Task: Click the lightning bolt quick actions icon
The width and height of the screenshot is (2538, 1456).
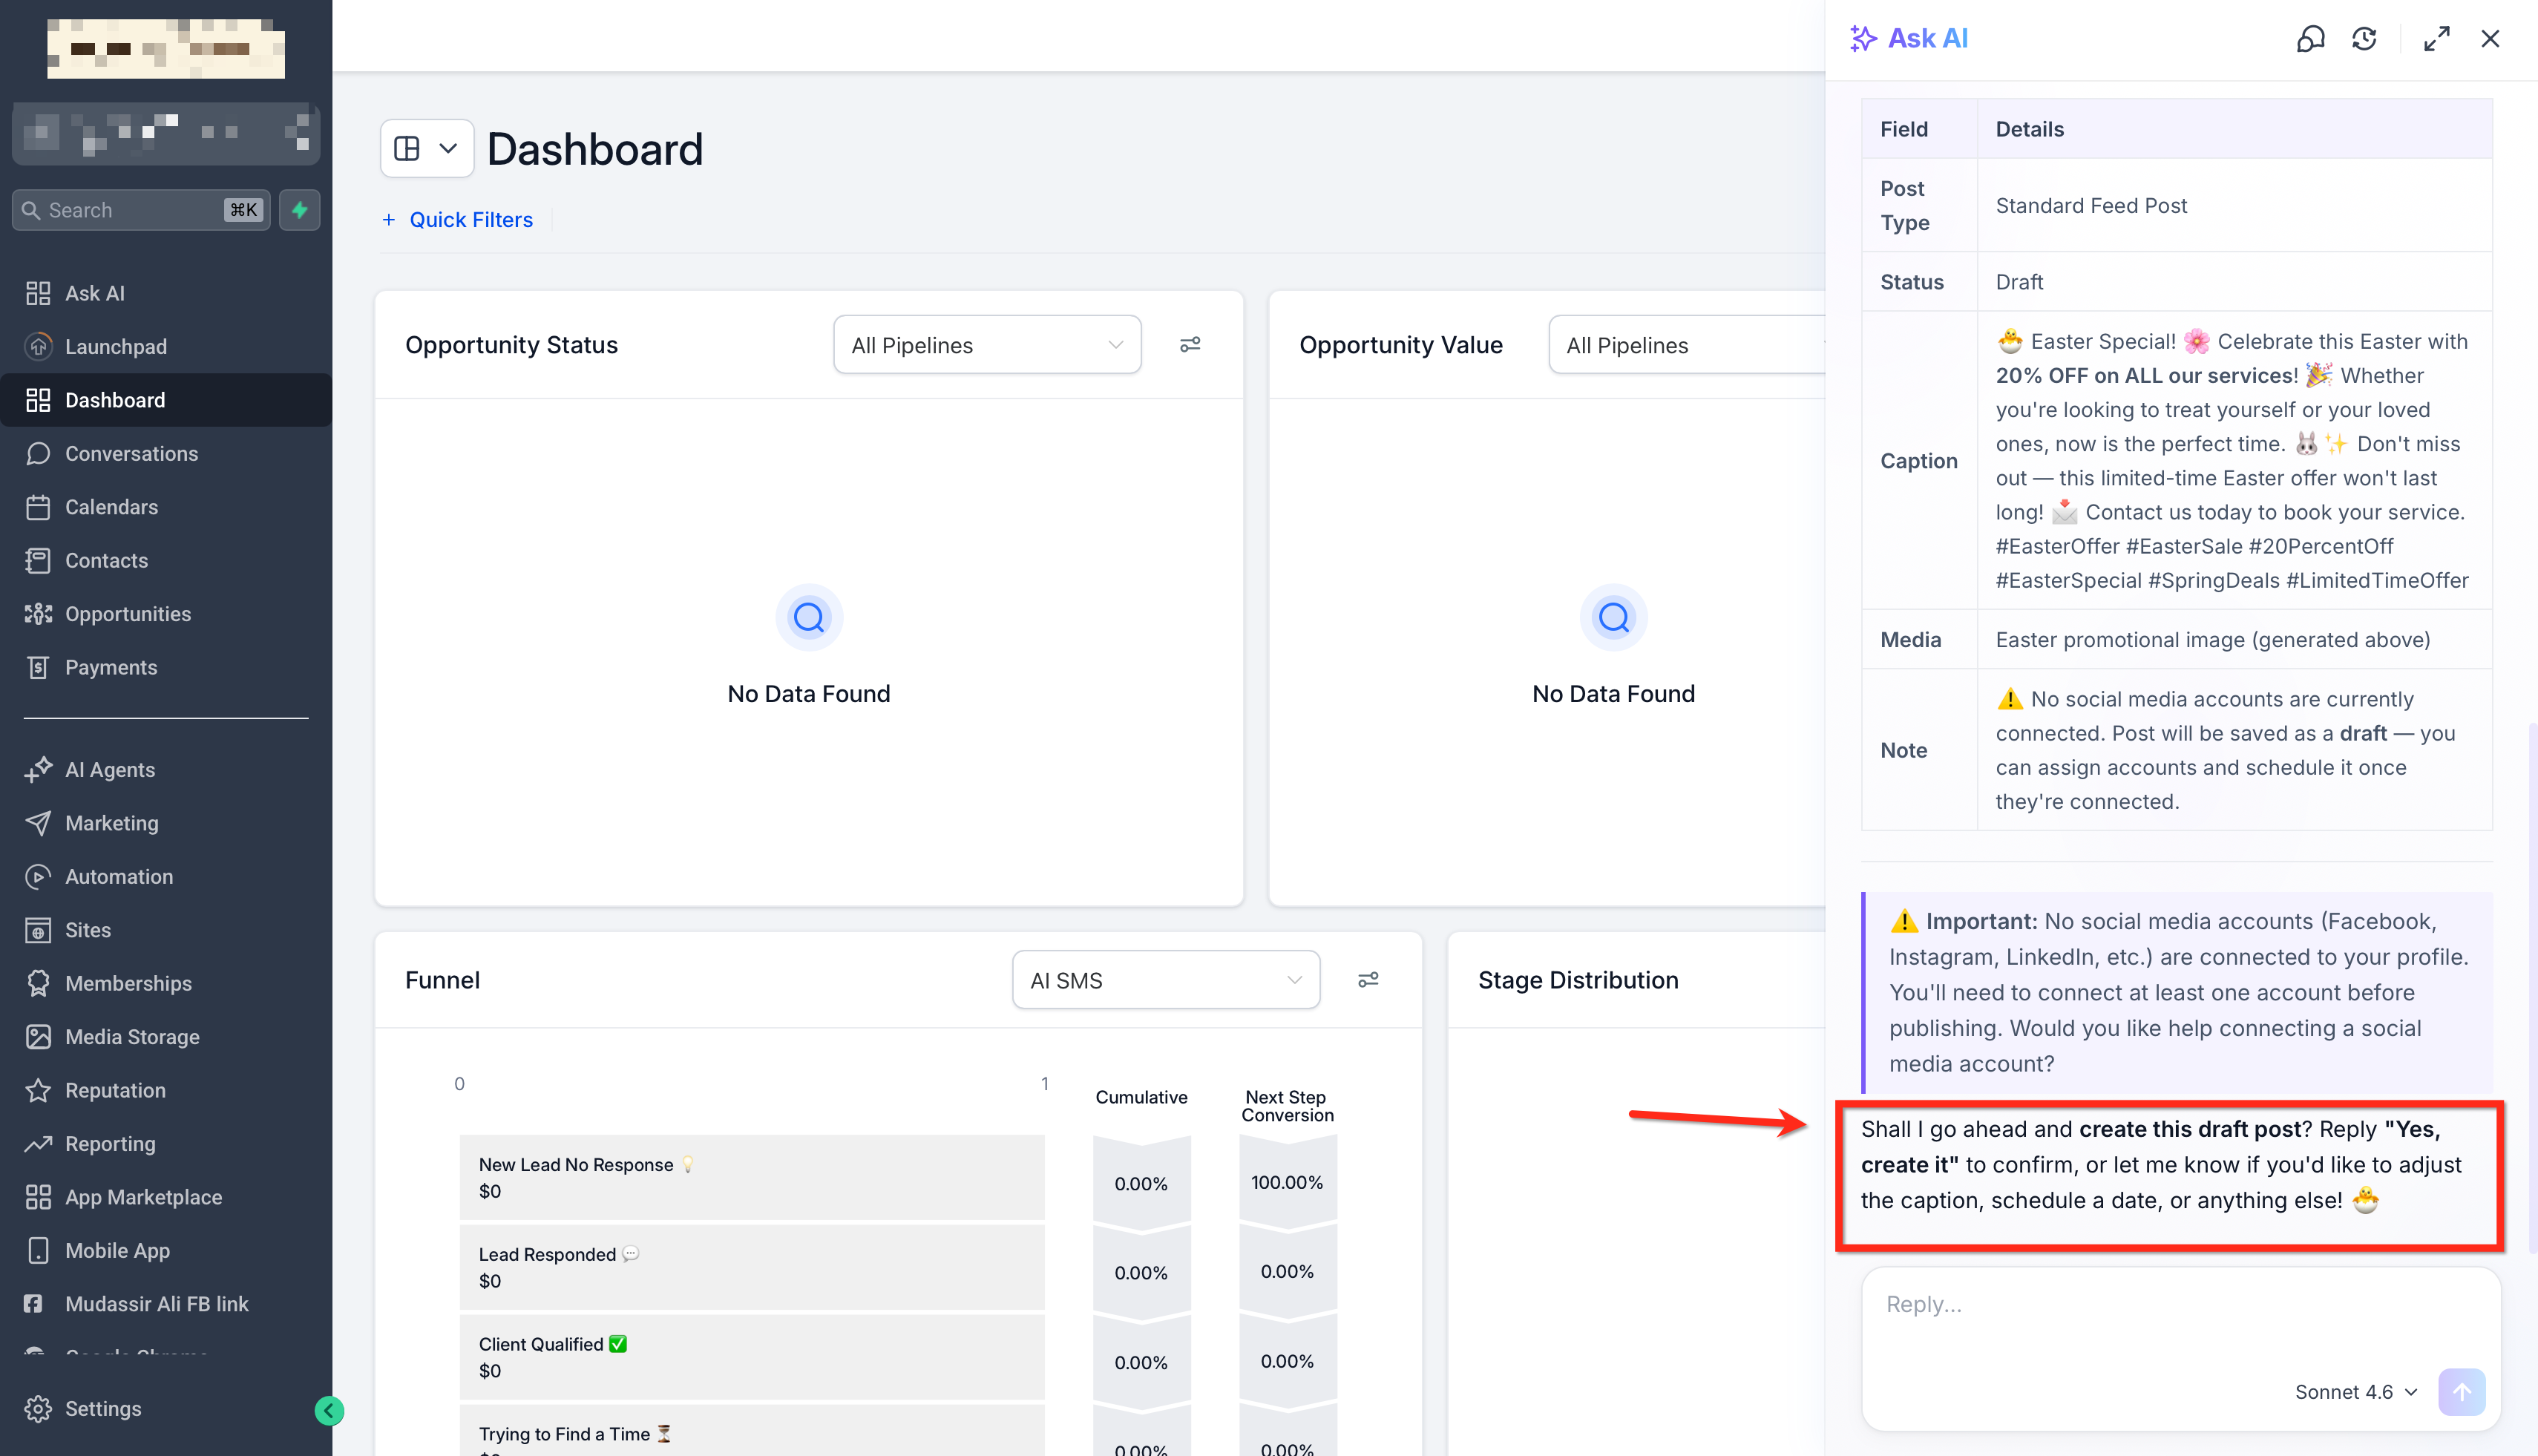Action: (x=299, y=210)
